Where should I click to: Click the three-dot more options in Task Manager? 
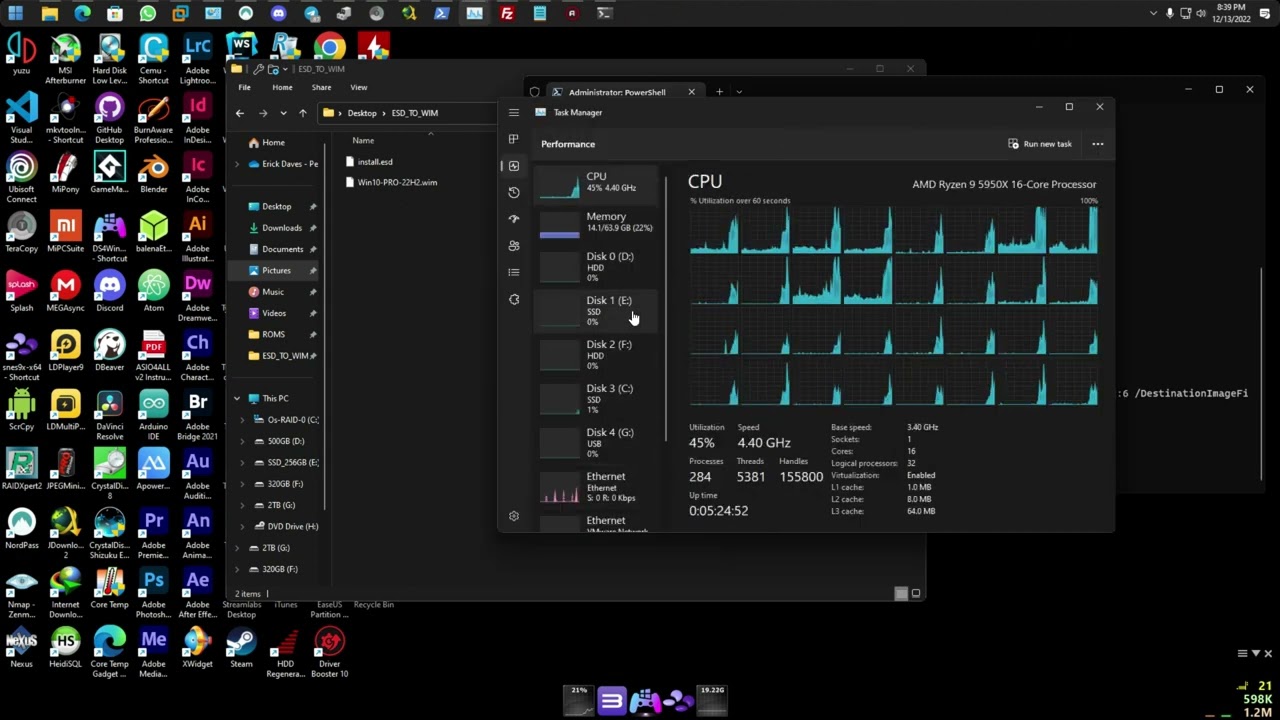coord(1098,144)
